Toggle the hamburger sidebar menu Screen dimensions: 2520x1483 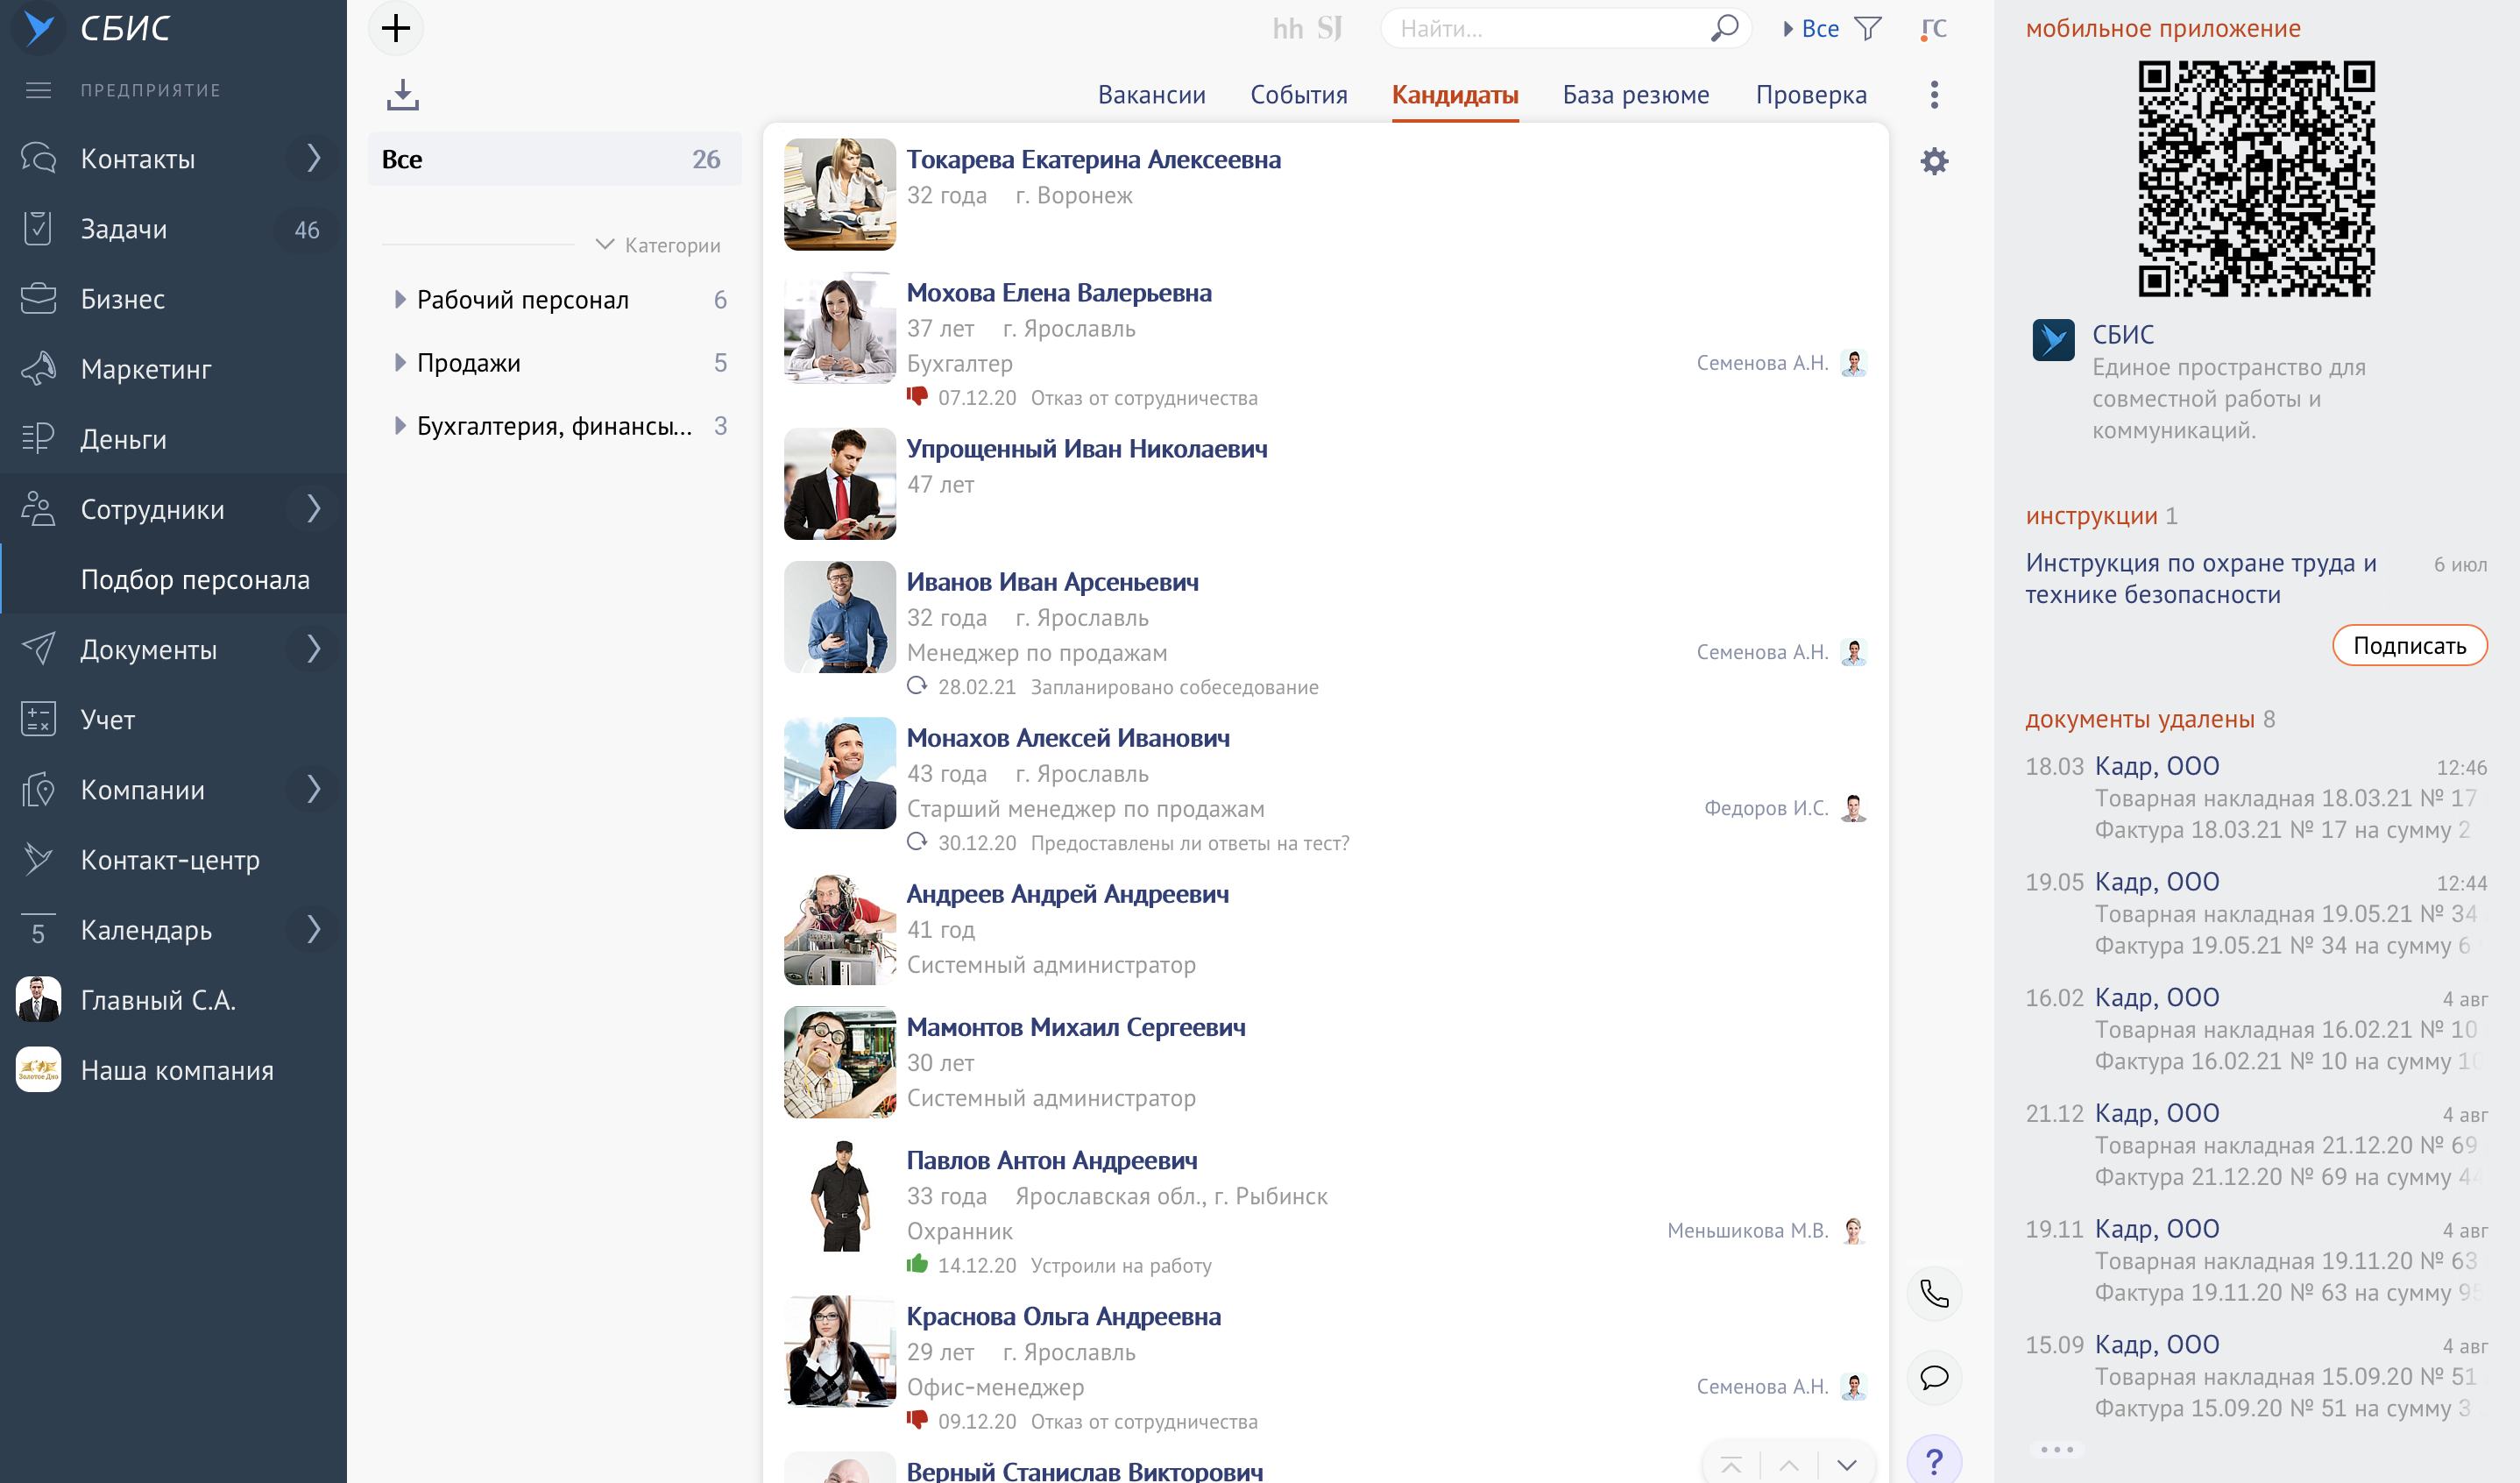point(38,90)
